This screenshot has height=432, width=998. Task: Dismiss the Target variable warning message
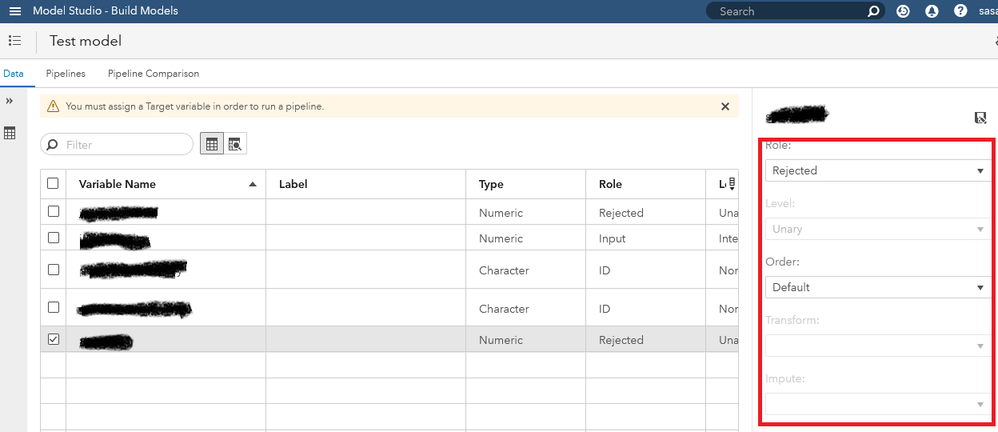tap(725, 106)
